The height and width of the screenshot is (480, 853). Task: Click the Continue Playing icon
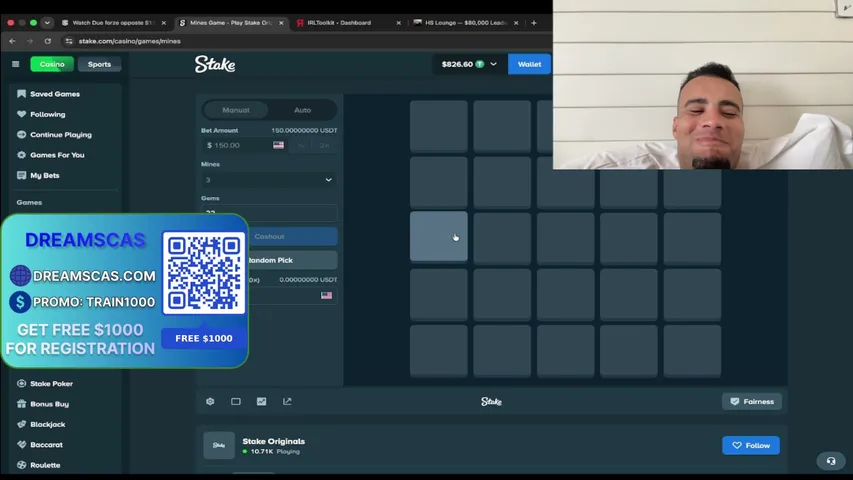coord(21,134)
